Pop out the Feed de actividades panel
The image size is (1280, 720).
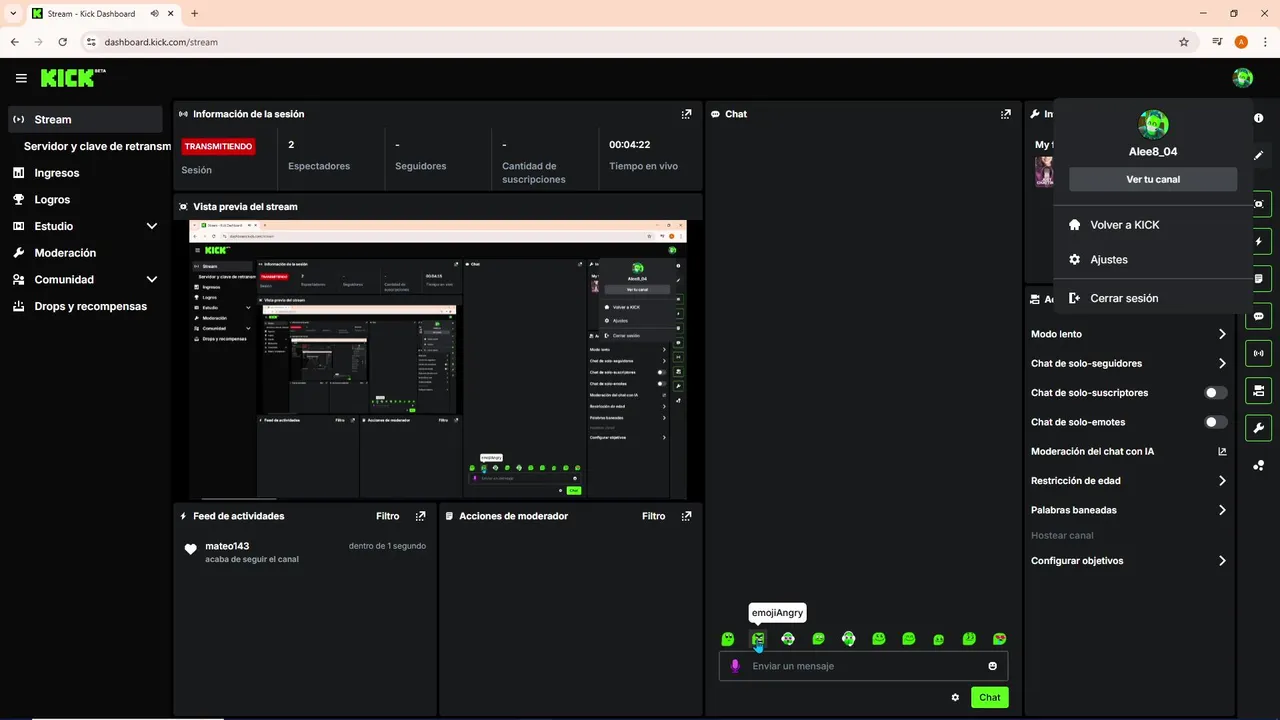(x=420, y=516)
